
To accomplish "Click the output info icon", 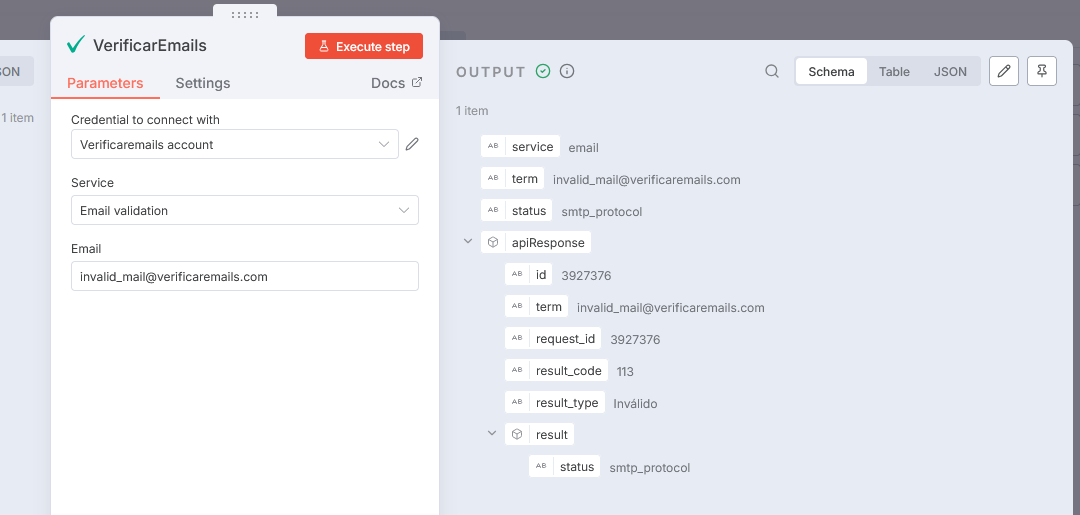I will 567,72.
